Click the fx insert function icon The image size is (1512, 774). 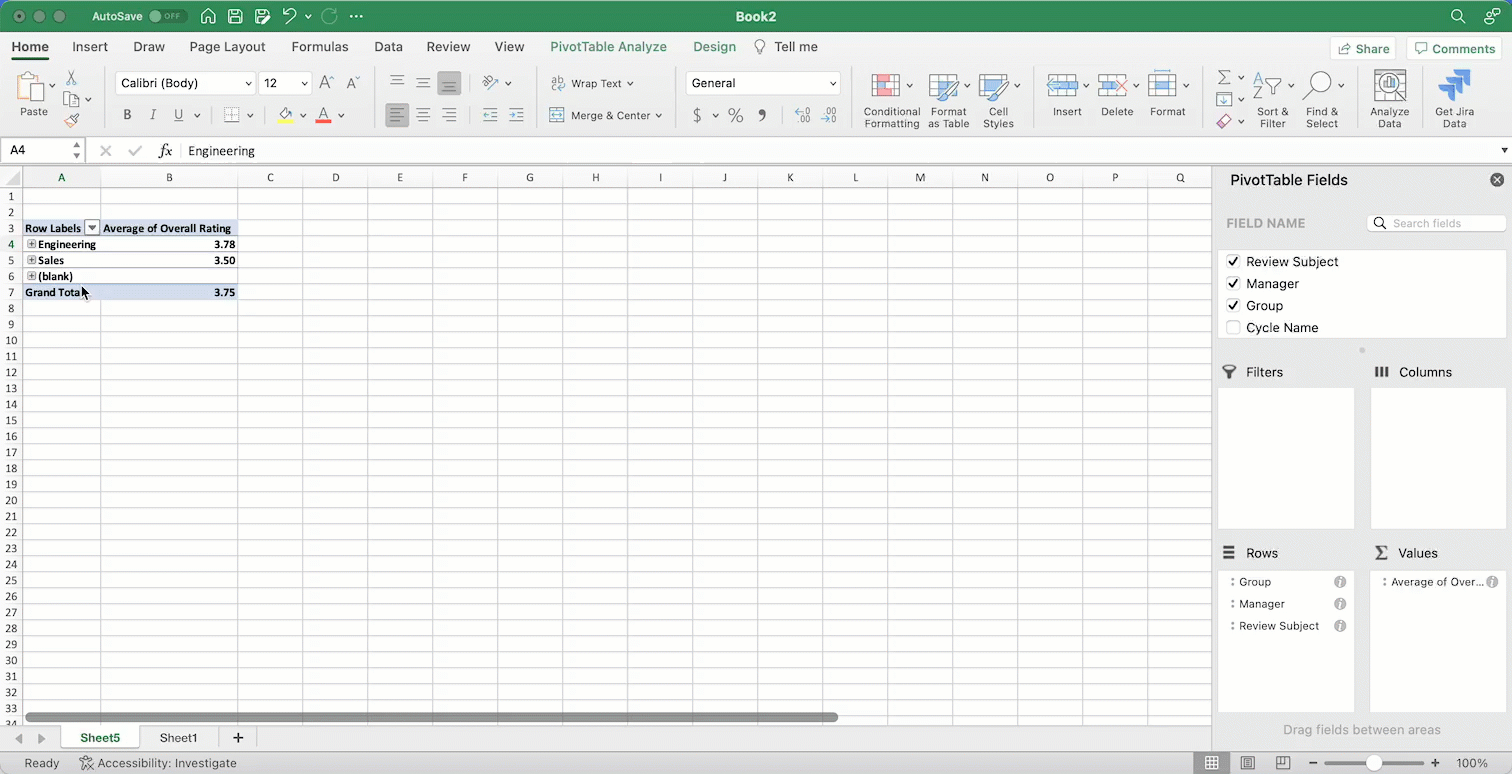pos(166,151)
